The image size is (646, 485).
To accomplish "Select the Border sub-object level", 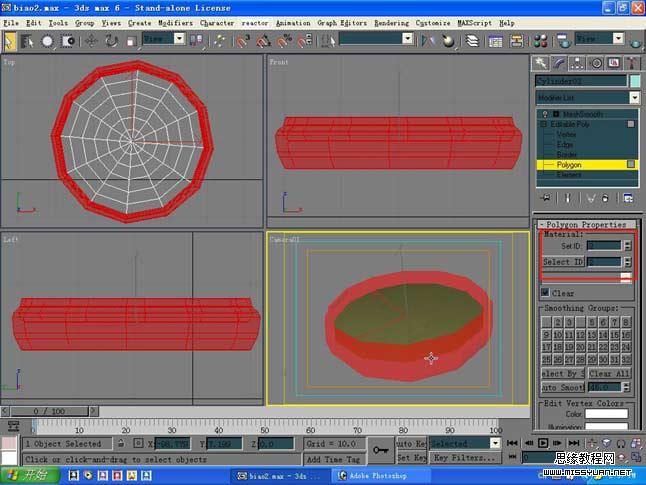I will point(566,155).
